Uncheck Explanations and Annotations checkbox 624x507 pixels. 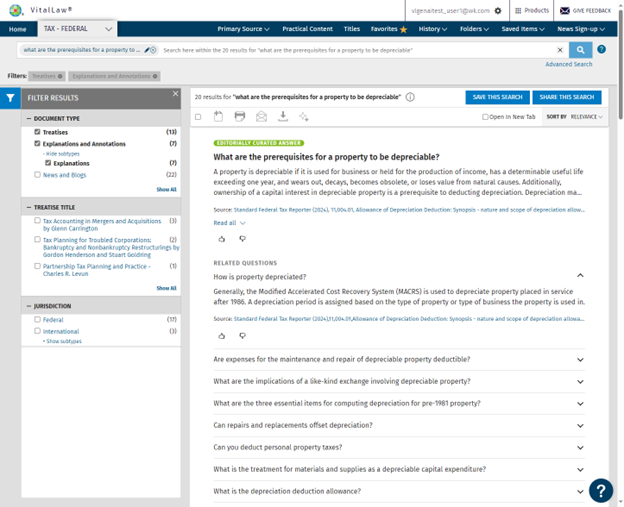point(37,143)
